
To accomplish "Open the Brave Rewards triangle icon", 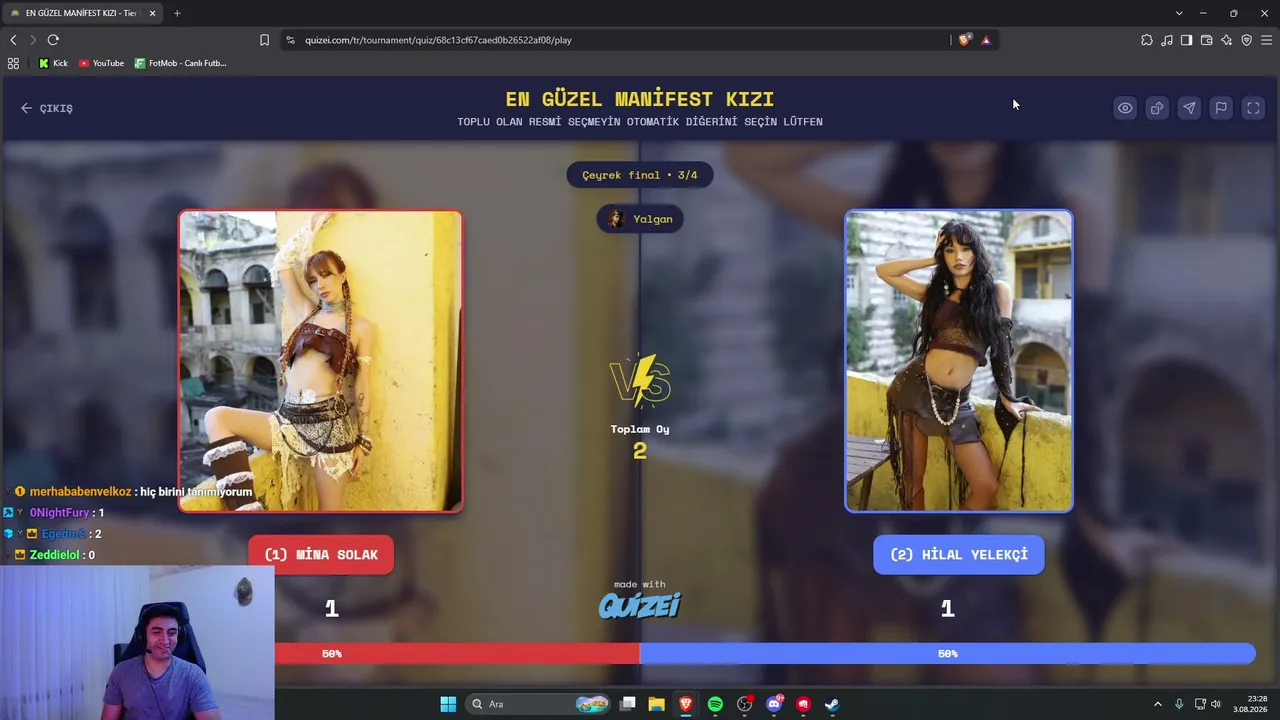I will pyautogui.click(x=986, y=40).
